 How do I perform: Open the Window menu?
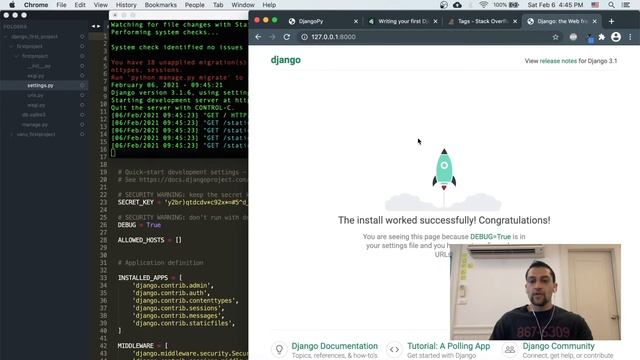243,5
